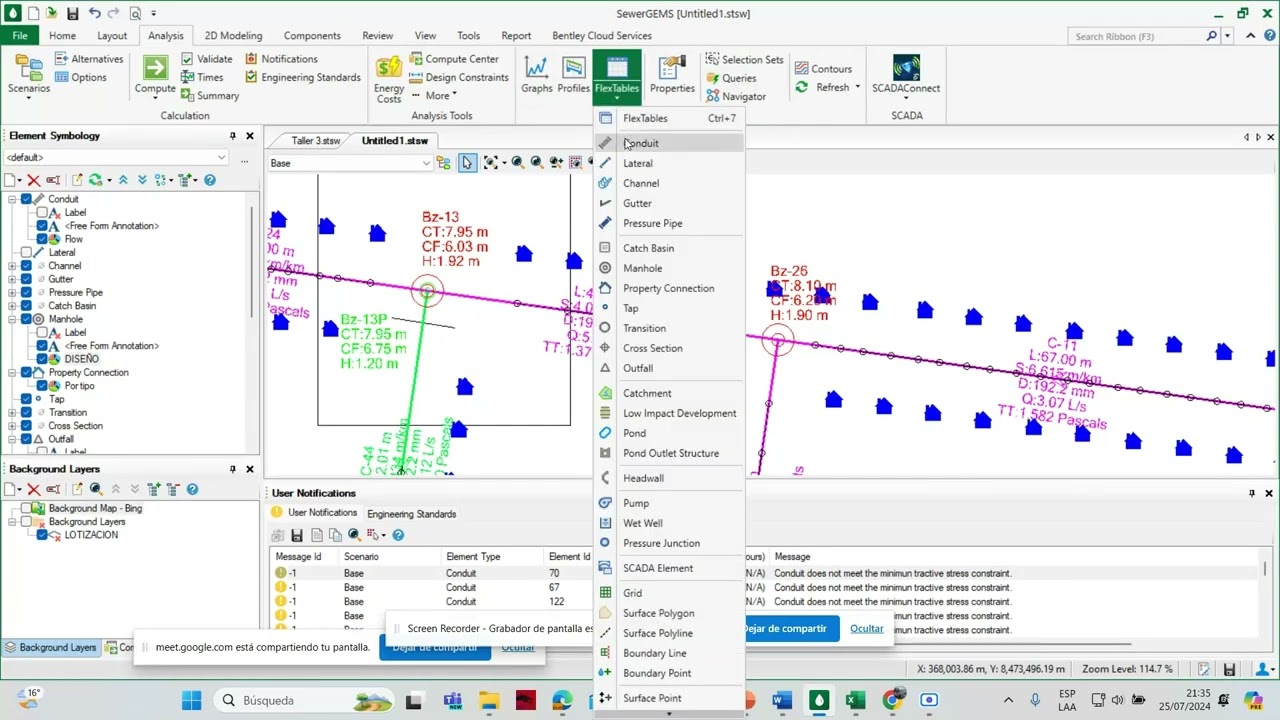Open the Queries manager
The width and height of the screenshot is (1280, 720).
click(731, 78)
